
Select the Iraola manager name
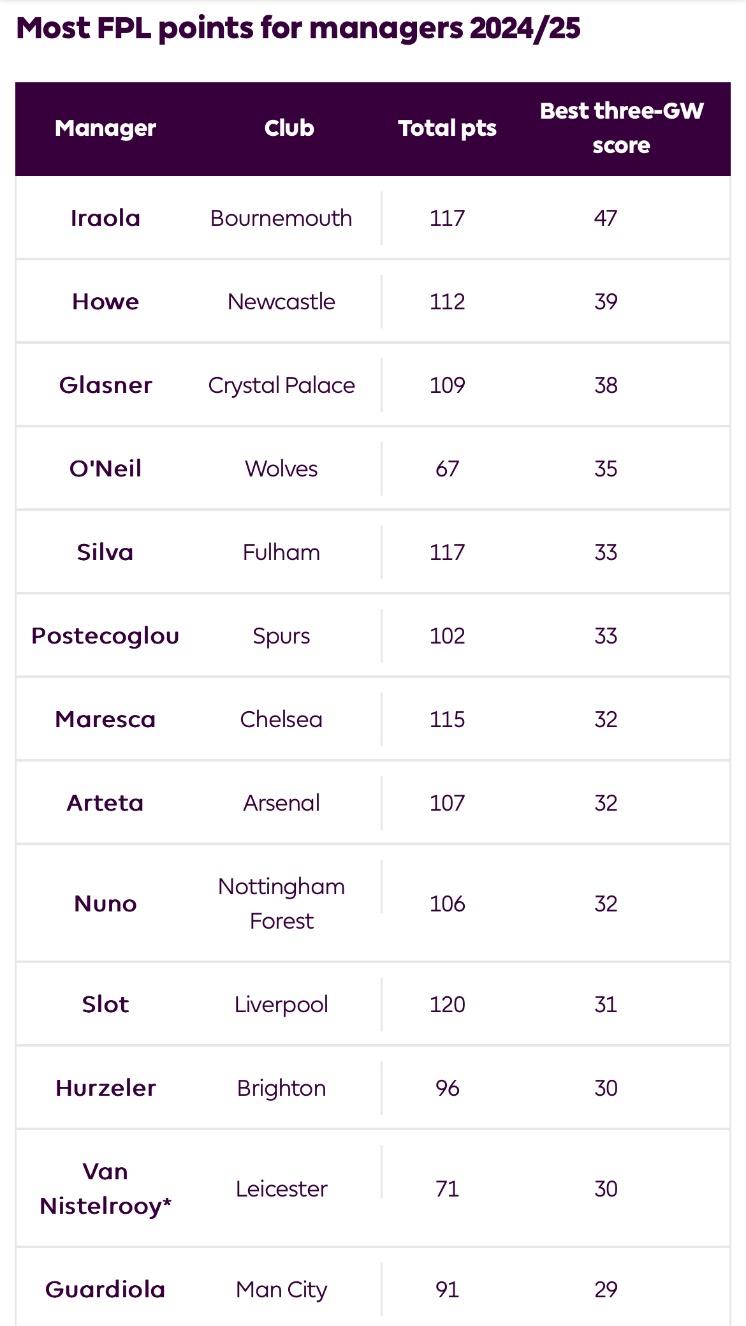tap(105, 218)
